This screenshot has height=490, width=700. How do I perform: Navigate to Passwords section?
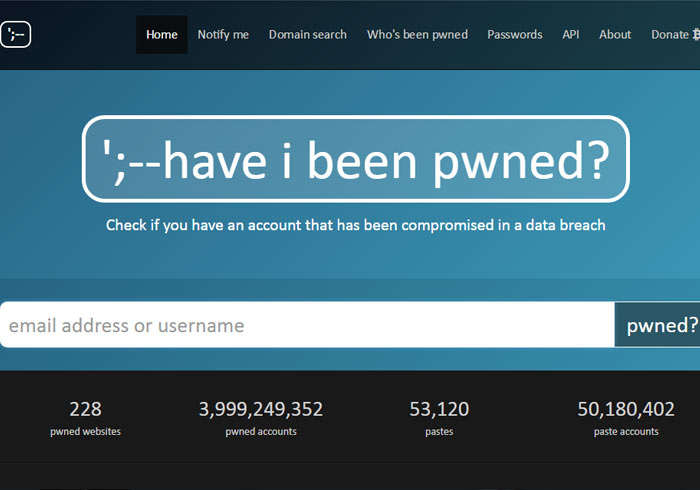515,35
